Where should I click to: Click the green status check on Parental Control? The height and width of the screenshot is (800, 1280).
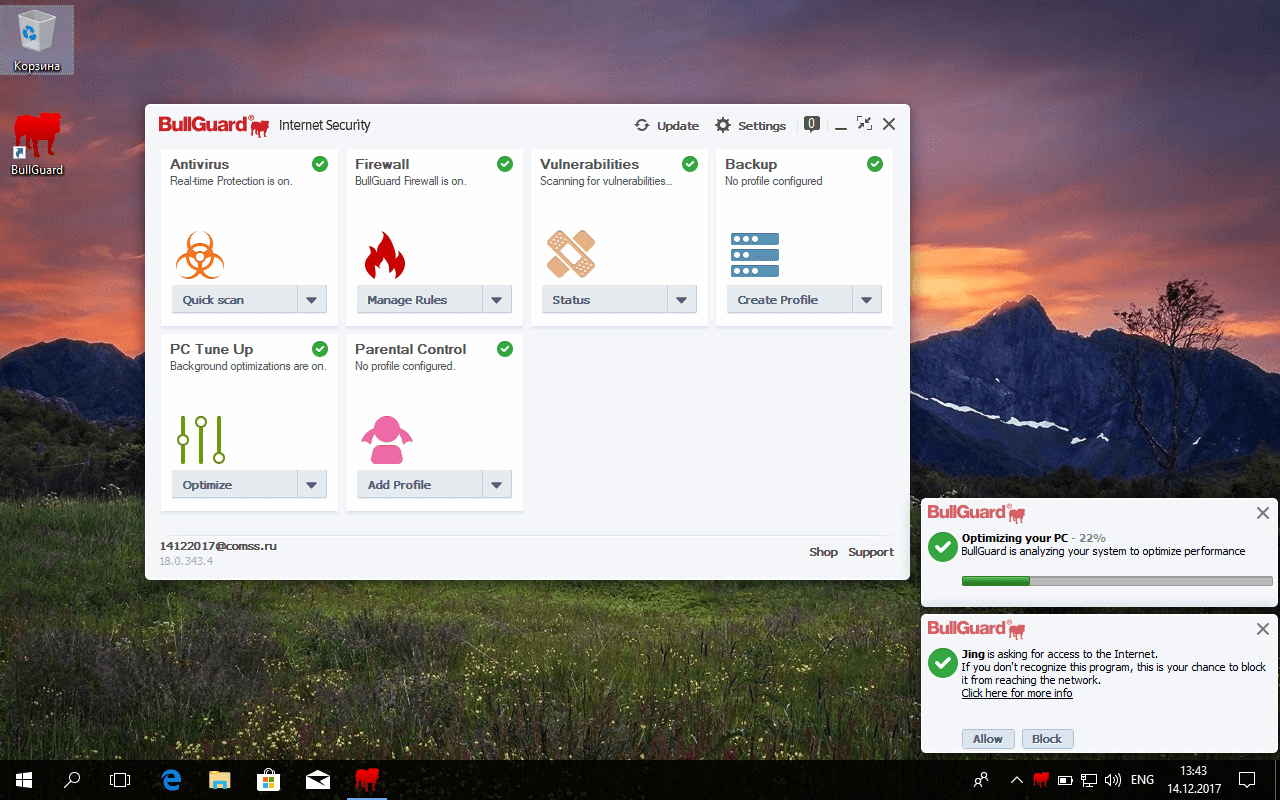point(505,349)
